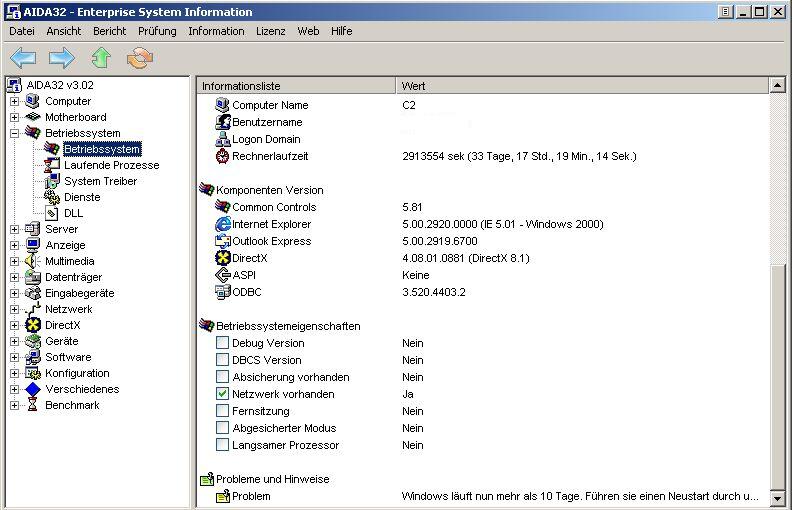Collapse the Betriebssystem tree node
The image size is (792, 510).
(x=14, y=133)
